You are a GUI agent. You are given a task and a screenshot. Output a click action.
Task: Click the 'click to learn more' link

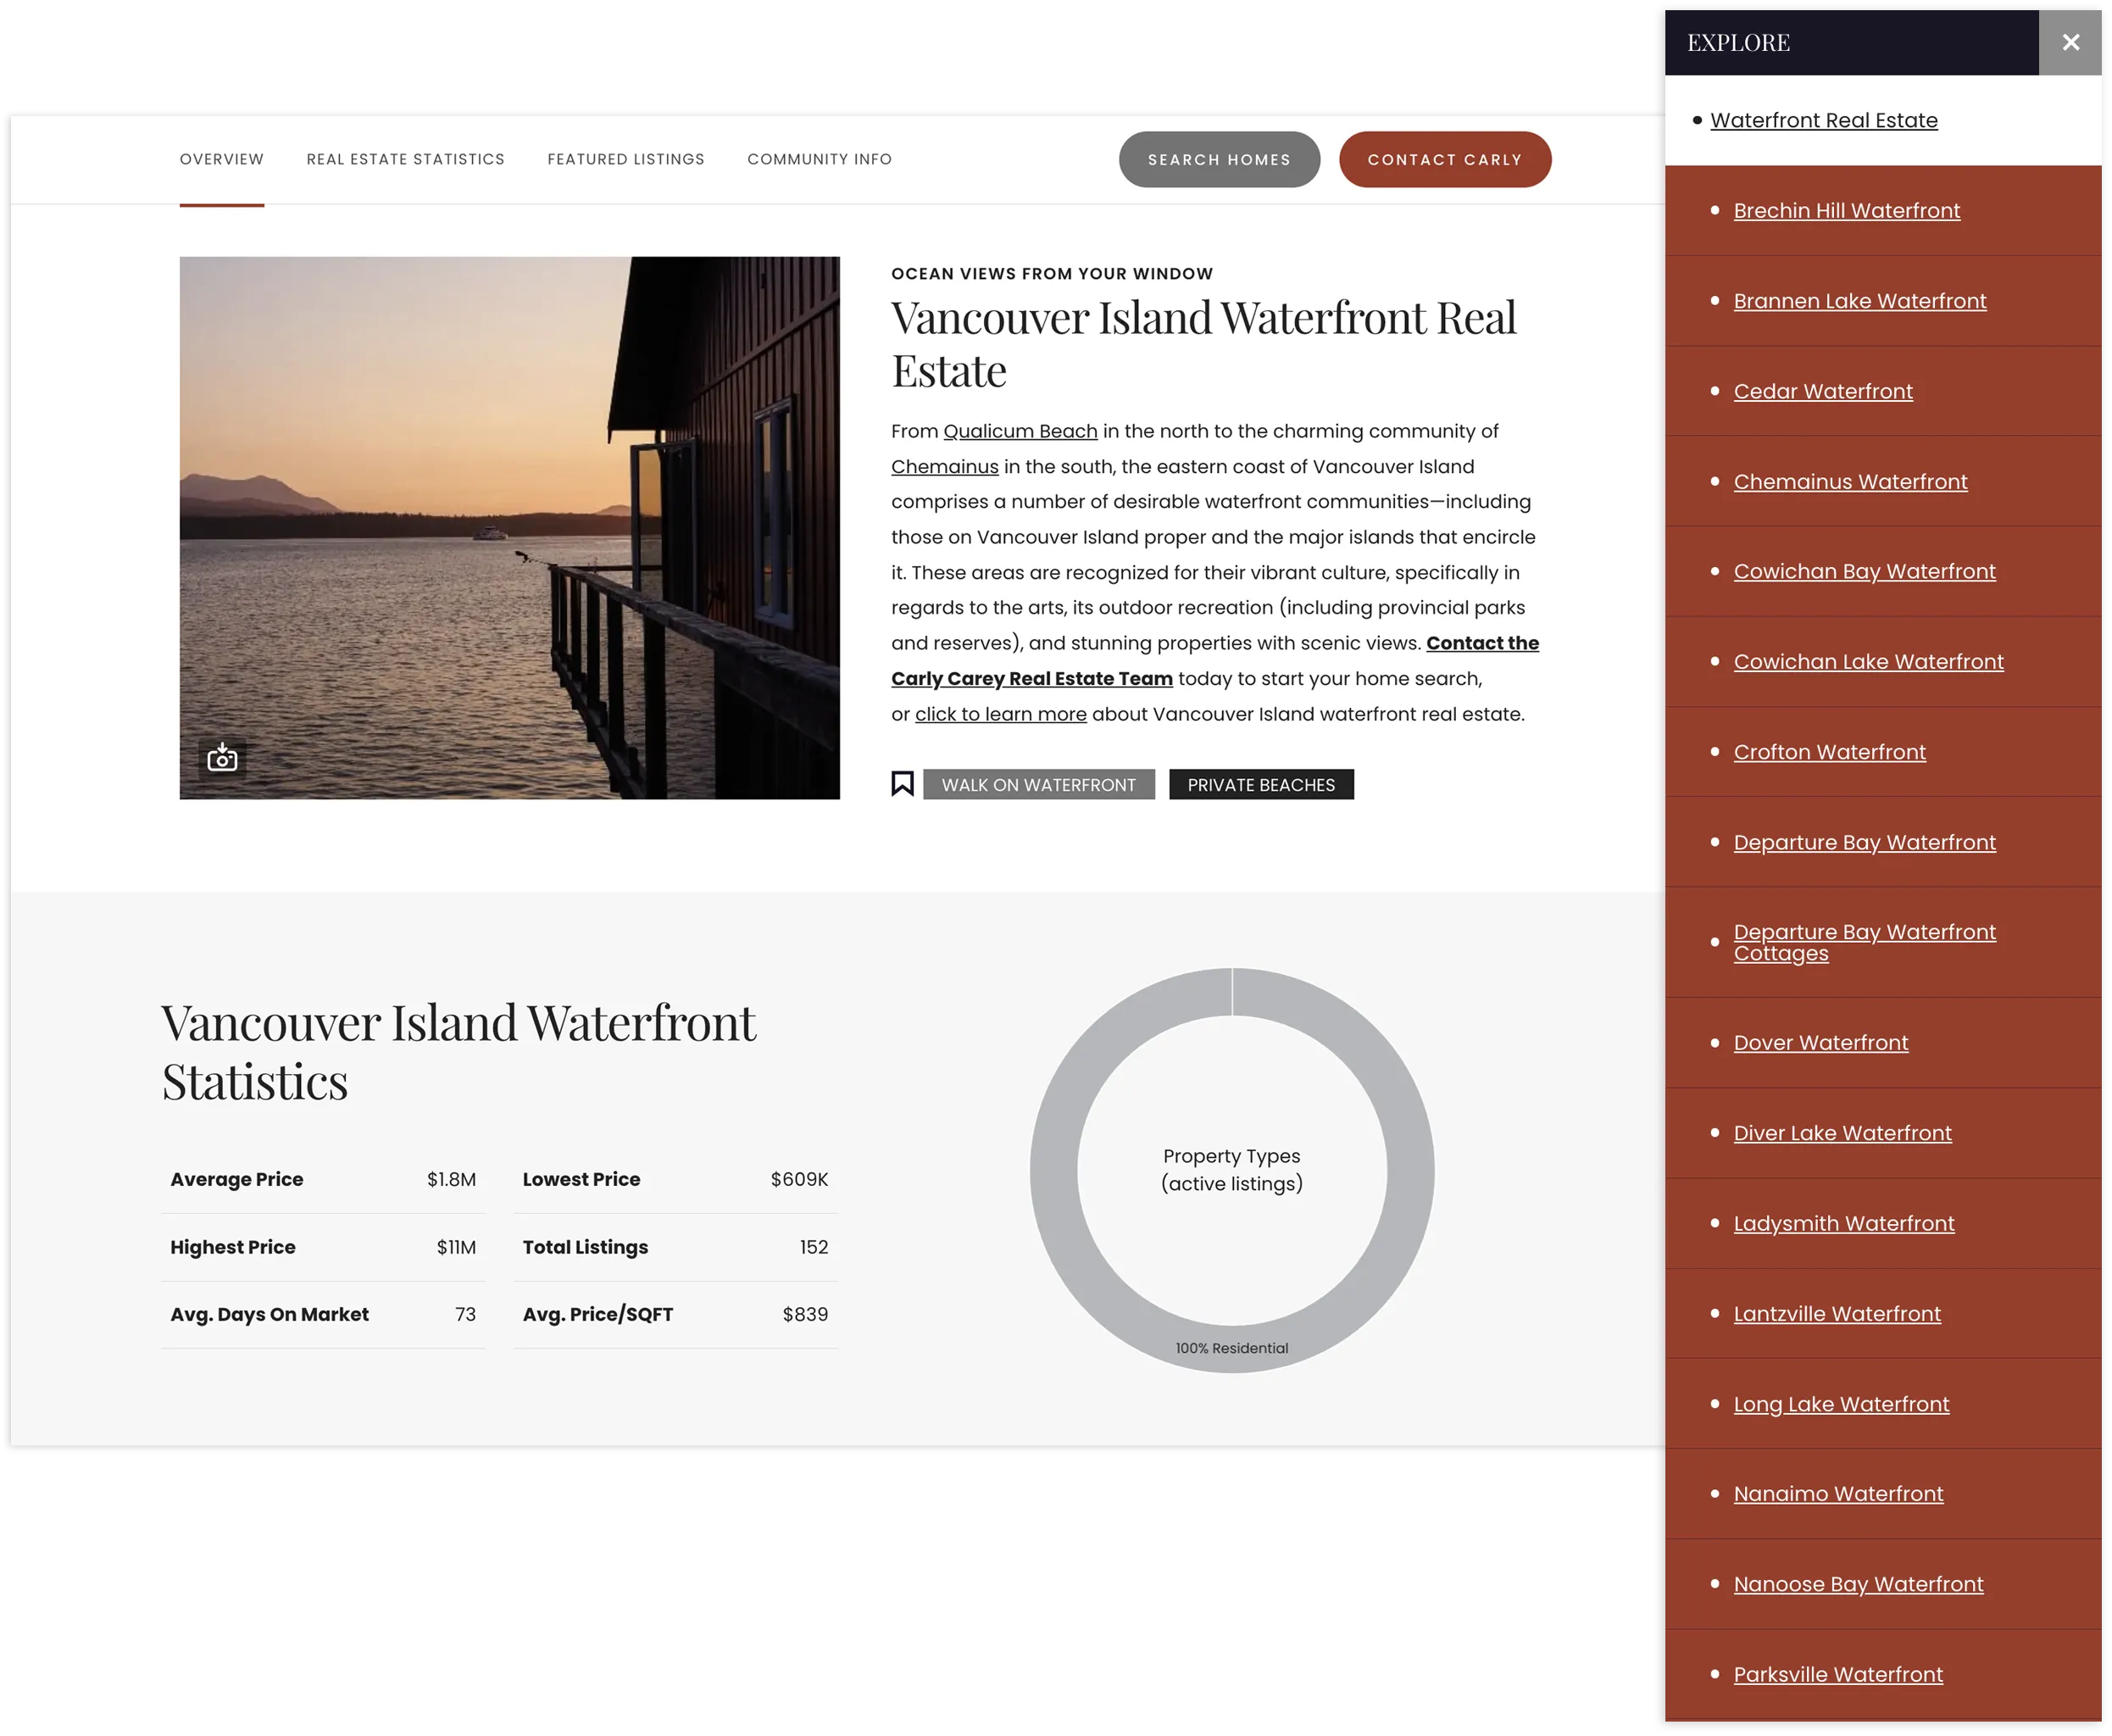1000,714
